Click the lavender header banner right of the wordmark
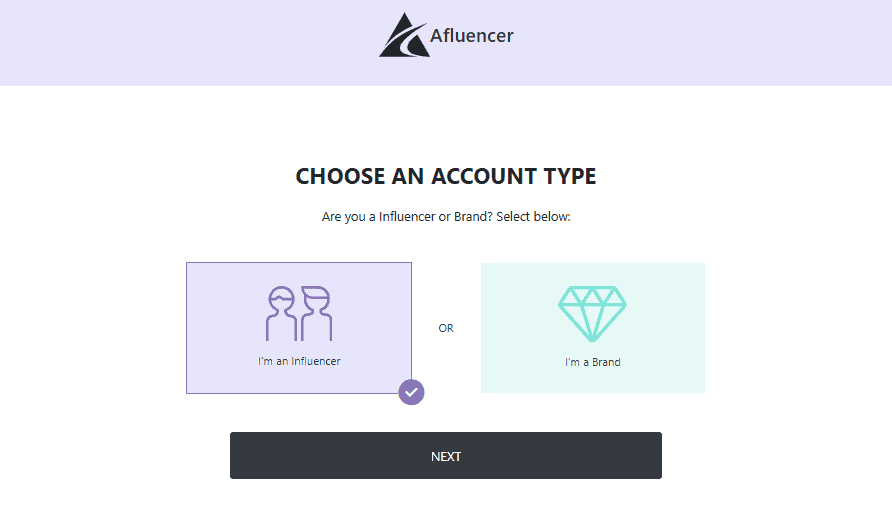Screen dimensions: 892x513 700,42
